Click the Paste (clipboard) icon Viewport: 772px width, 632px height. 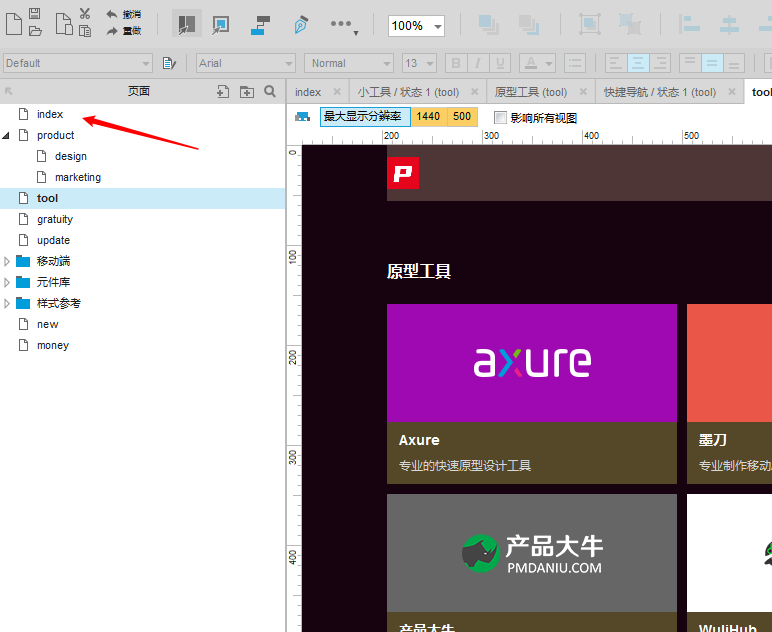pos(85,31)
